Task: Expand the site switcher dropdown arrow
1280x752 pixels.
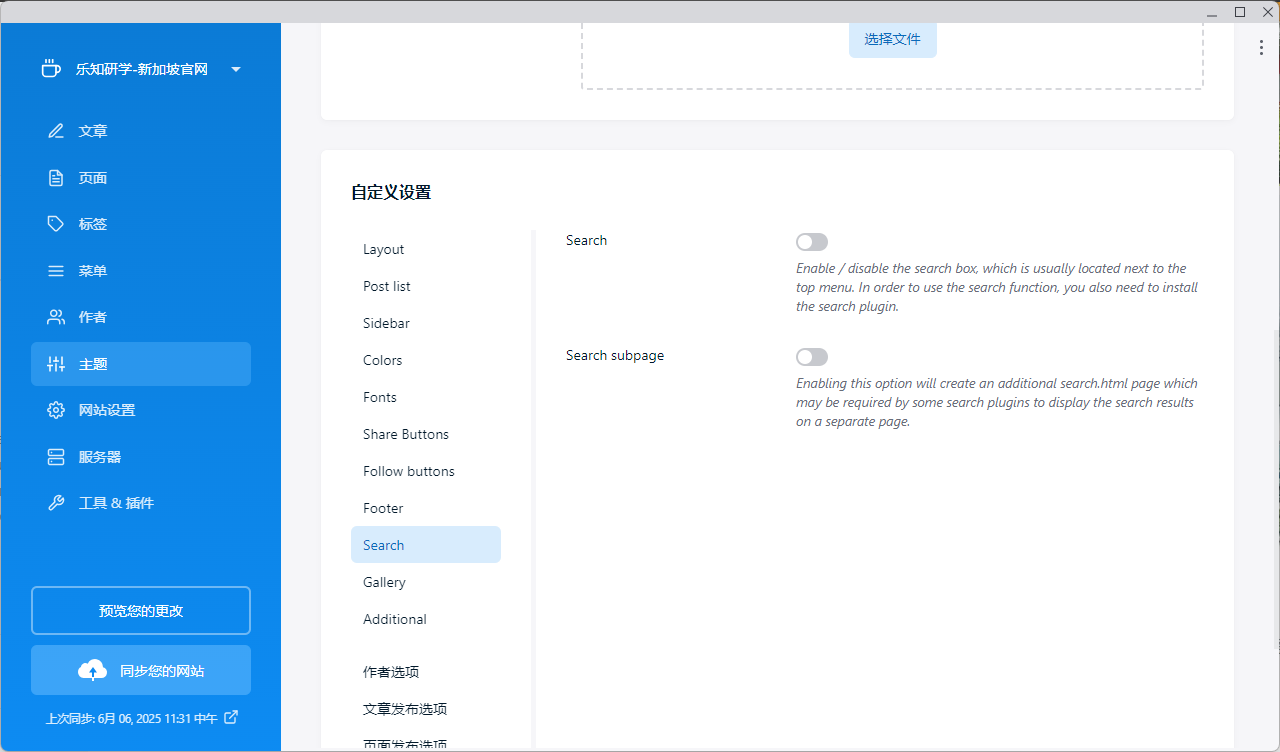Action: click(x=236, y=69)
